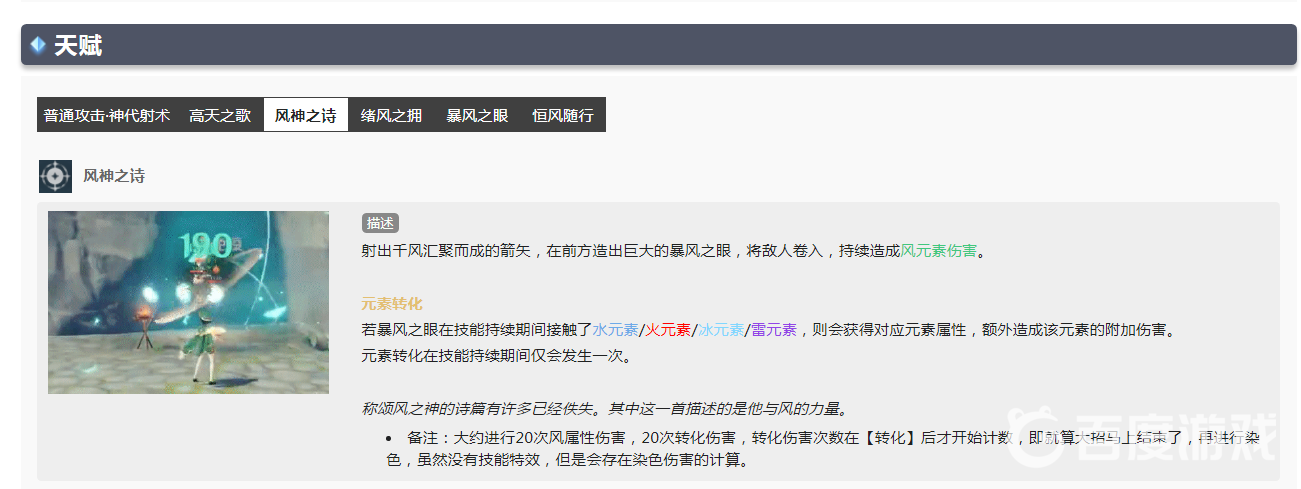This screenshot has width=1301, height=489.
Task: Click the diamond icon beside 天赋 header
Action: tap(38, 45)
